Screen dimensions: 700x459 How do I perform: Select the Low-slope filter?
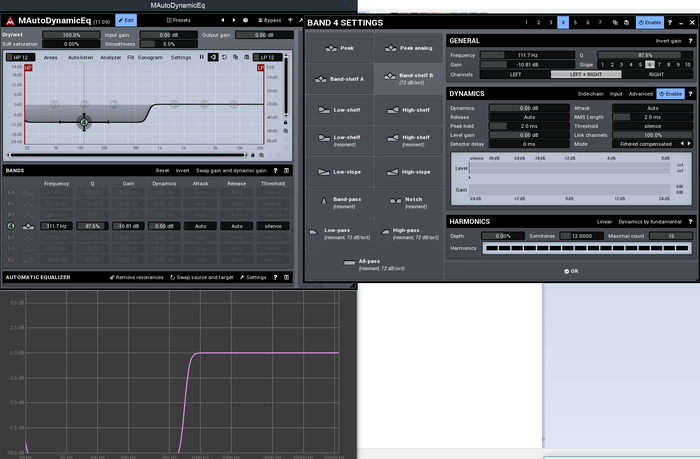340,171
